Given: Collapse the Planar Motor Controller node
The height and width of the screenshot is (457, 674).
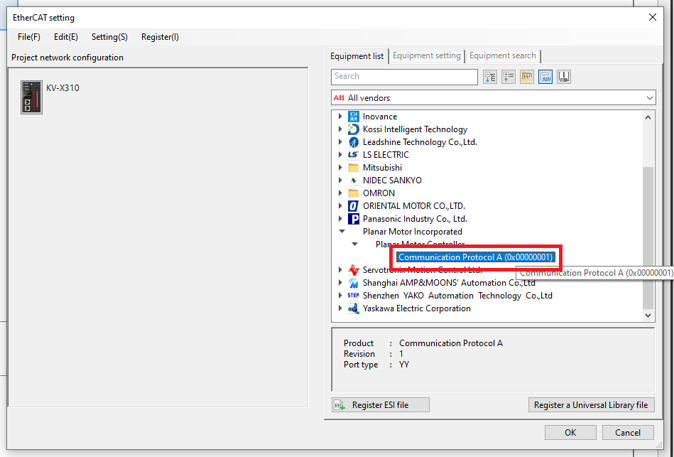Looking at the screenshot, I should [x=355, y=244].
